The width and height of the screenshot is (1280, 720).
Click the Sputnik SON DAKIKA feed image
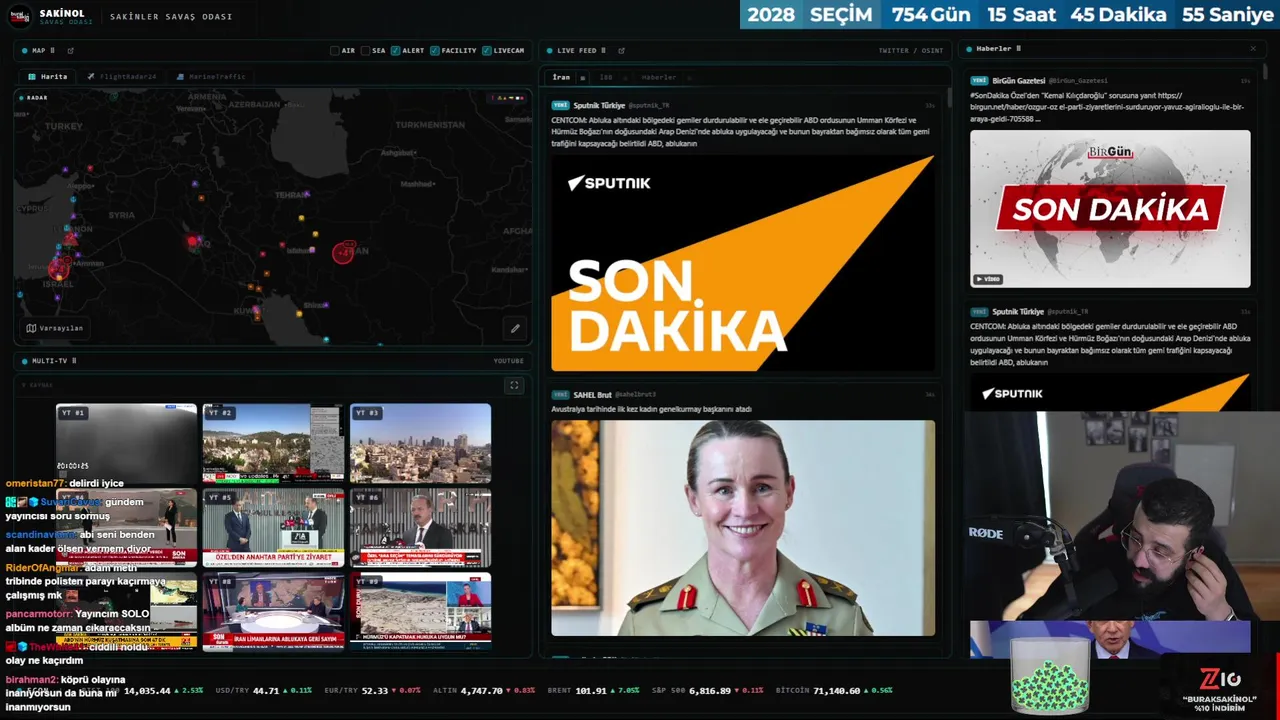743,263
